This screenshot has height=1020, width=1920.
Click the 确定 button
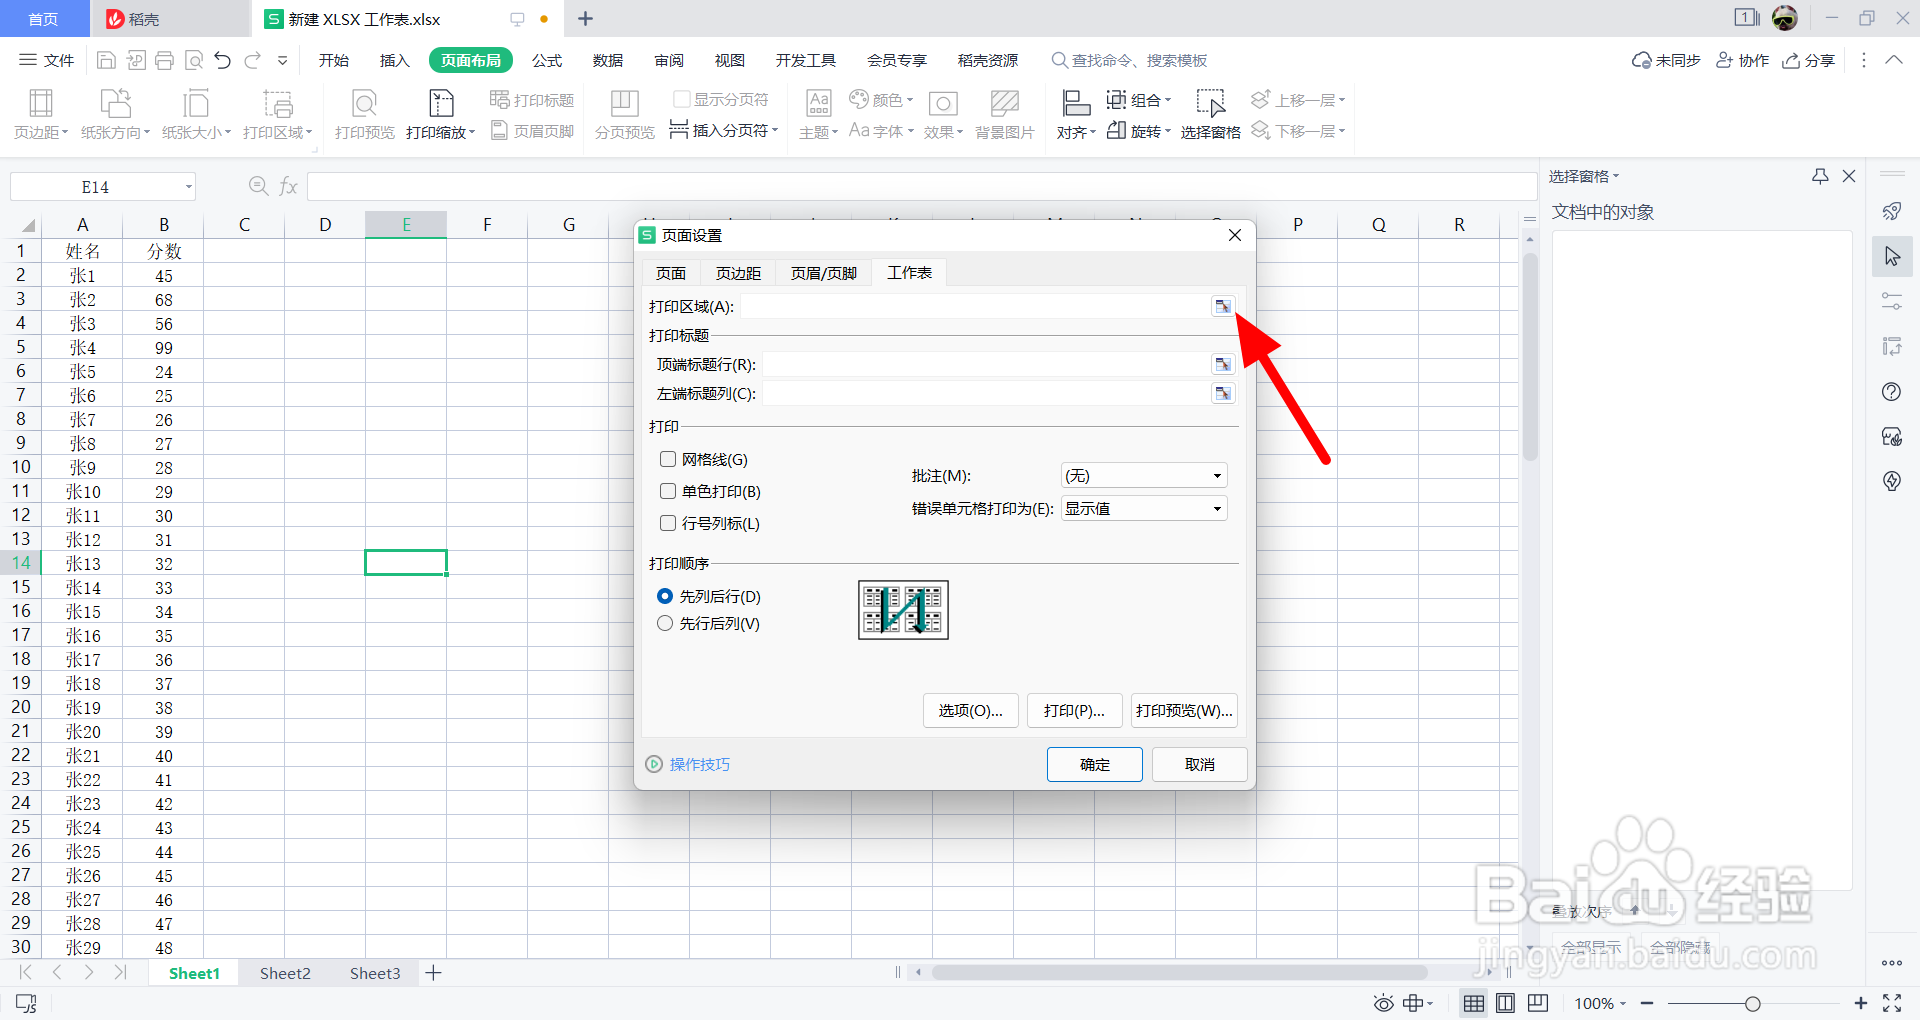pos(1095,765)
